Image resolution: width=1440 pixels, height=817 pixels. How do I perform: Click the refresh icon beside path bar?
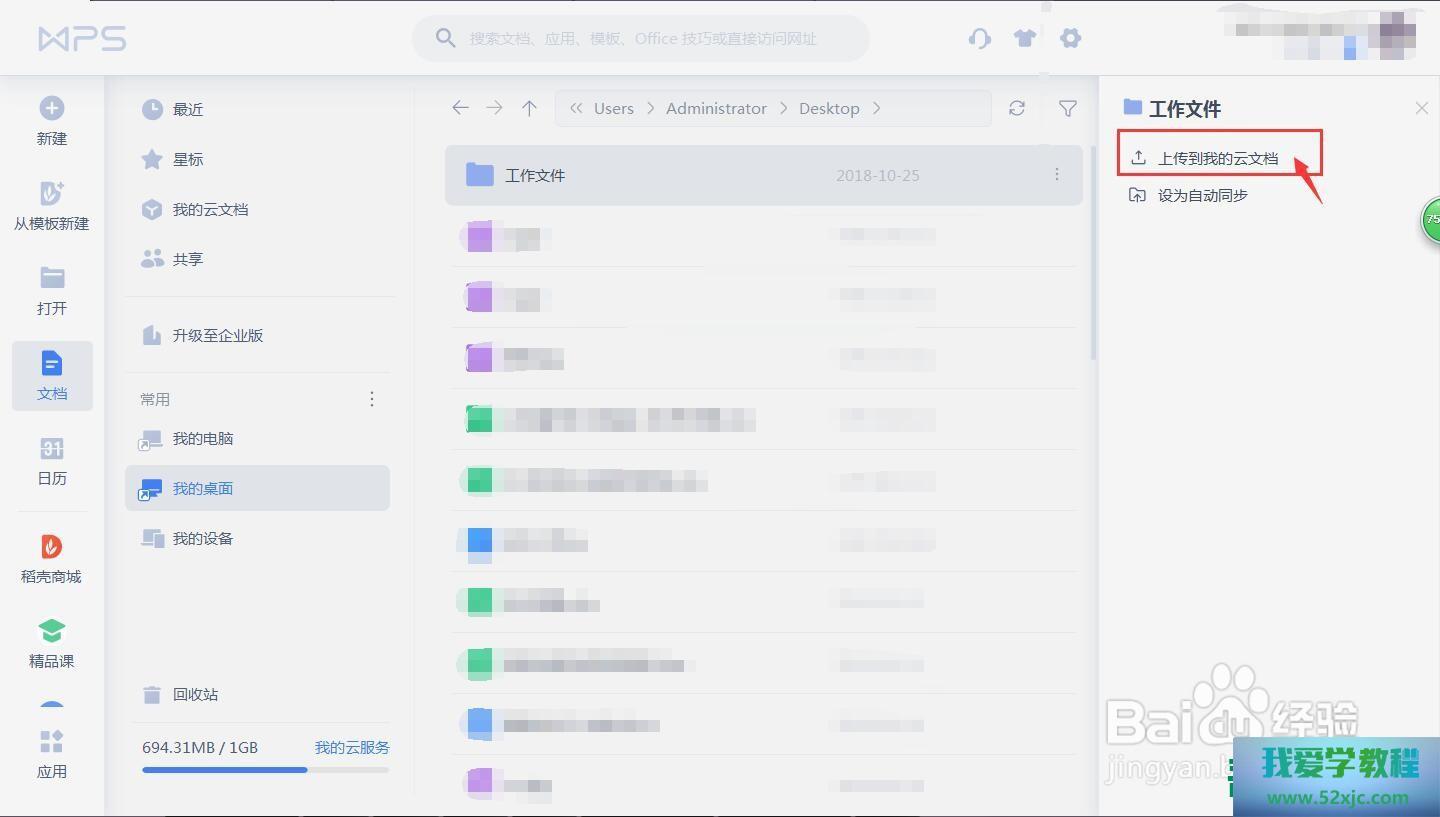(1017, 108)
